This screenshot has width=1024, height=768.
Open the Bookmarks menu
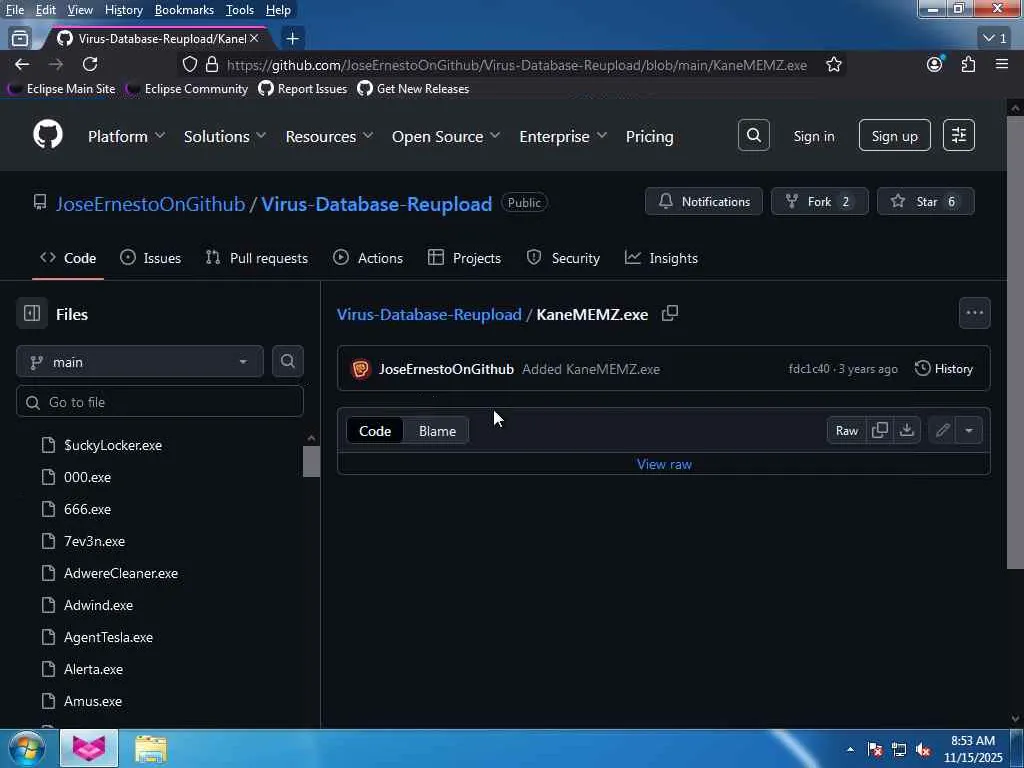coord(184,10)
